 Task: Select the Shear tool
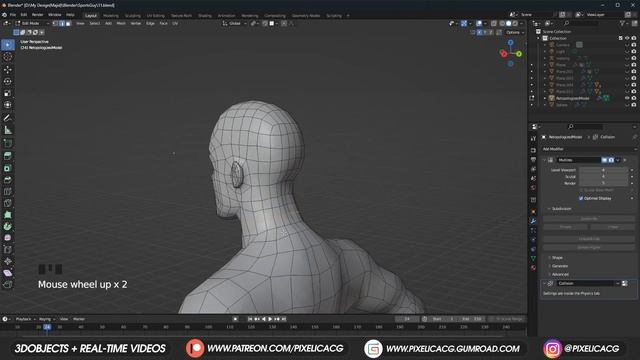[8, 273]
